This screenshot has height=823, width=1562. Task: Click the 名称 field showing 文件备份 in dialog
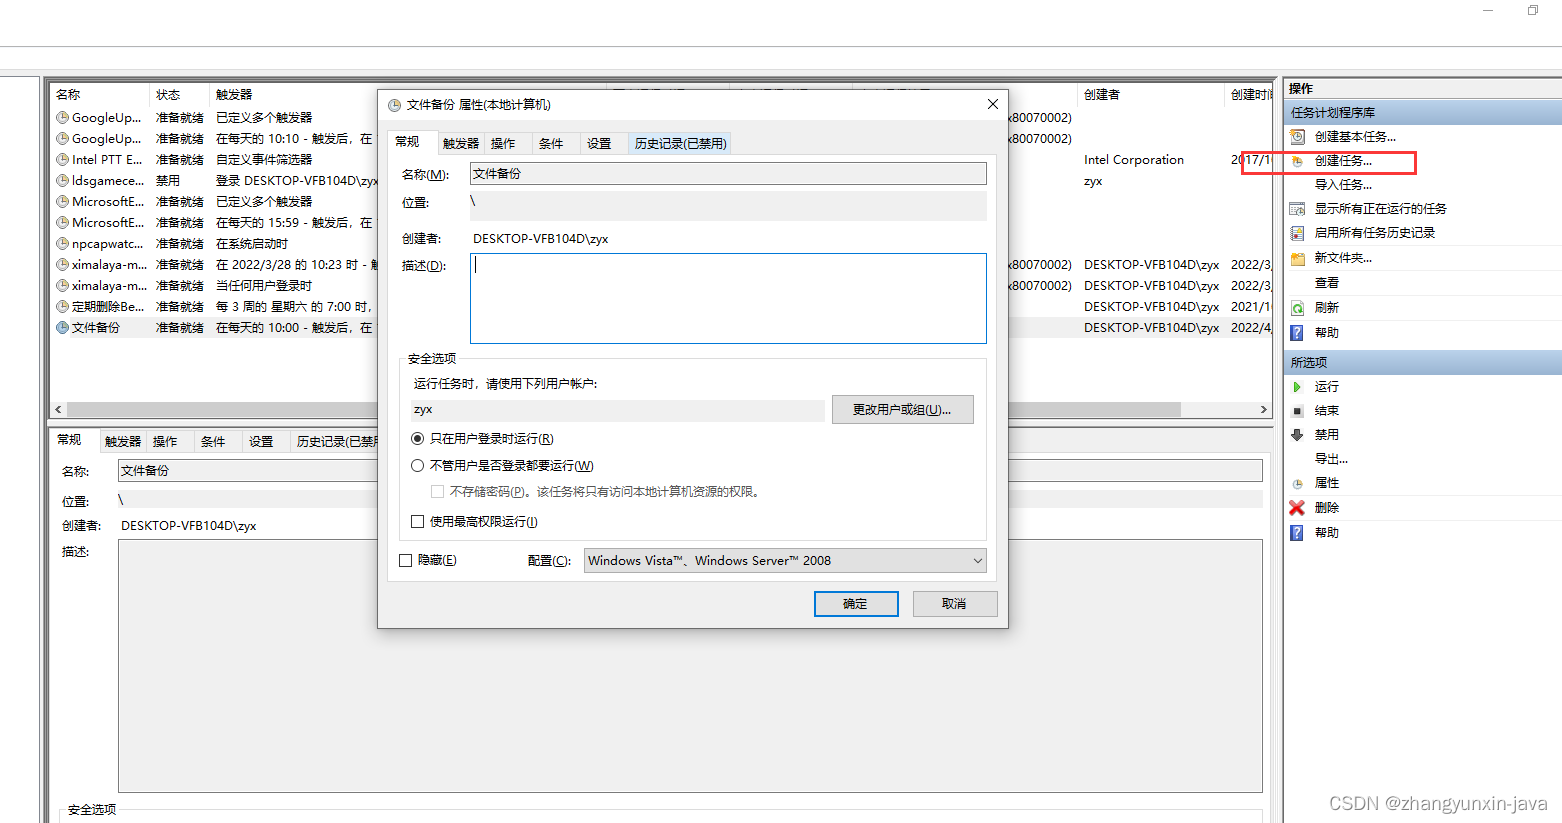point(728,173)
